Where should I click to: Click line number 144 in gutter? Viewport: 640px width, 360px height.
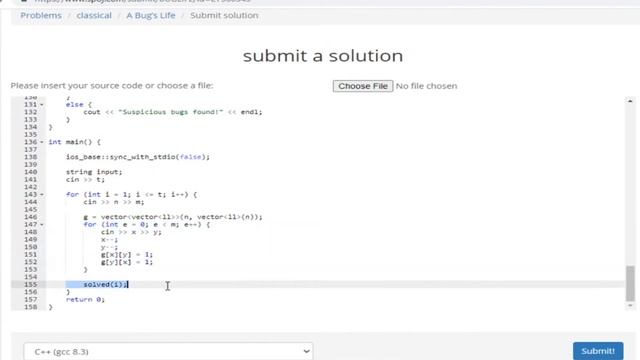point(31,202)
